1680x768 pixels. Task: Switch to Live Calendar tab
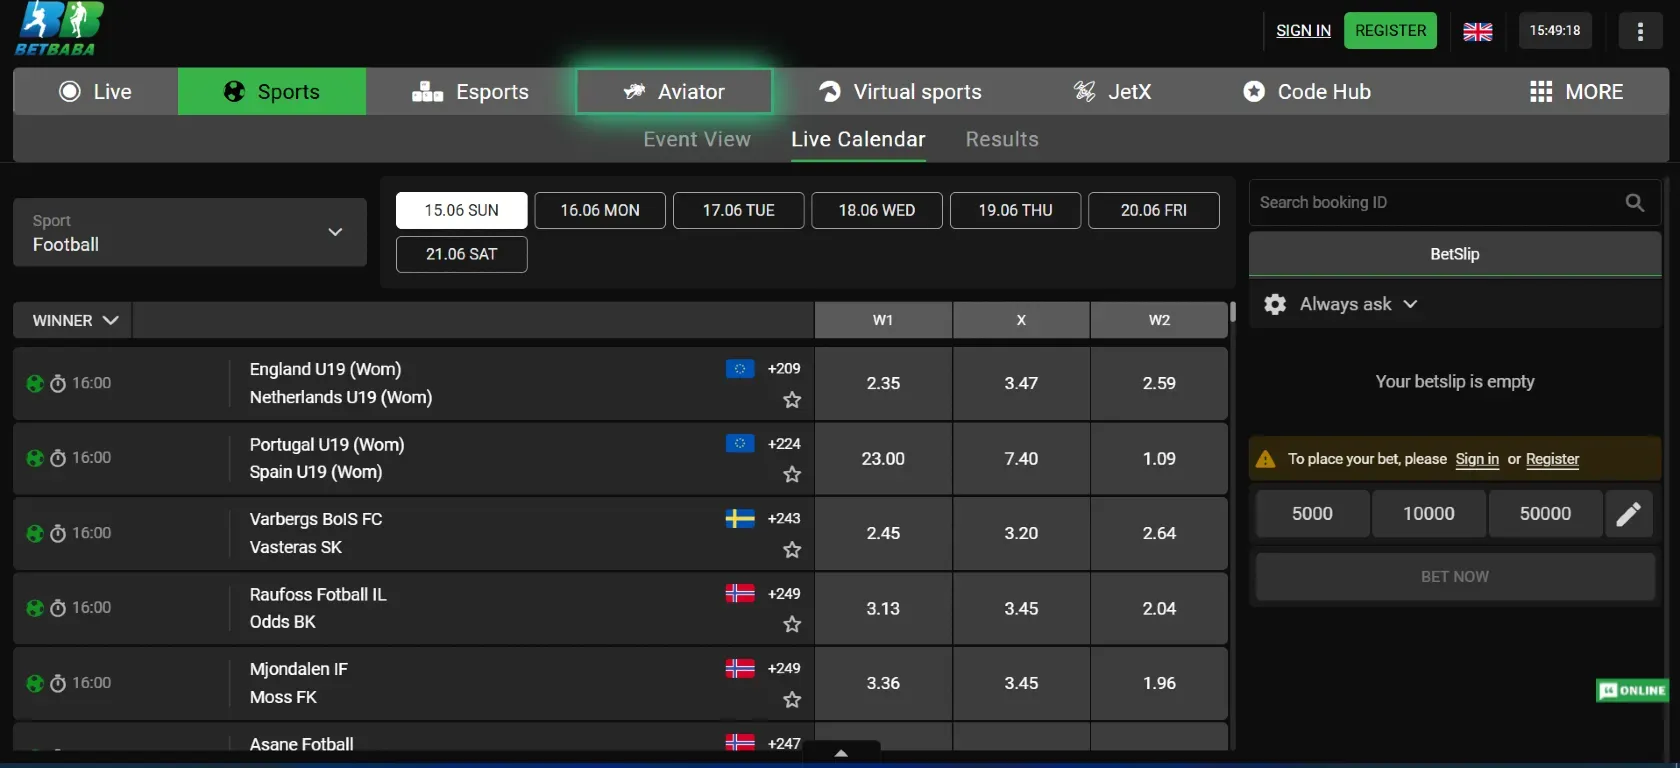point(858,139)
